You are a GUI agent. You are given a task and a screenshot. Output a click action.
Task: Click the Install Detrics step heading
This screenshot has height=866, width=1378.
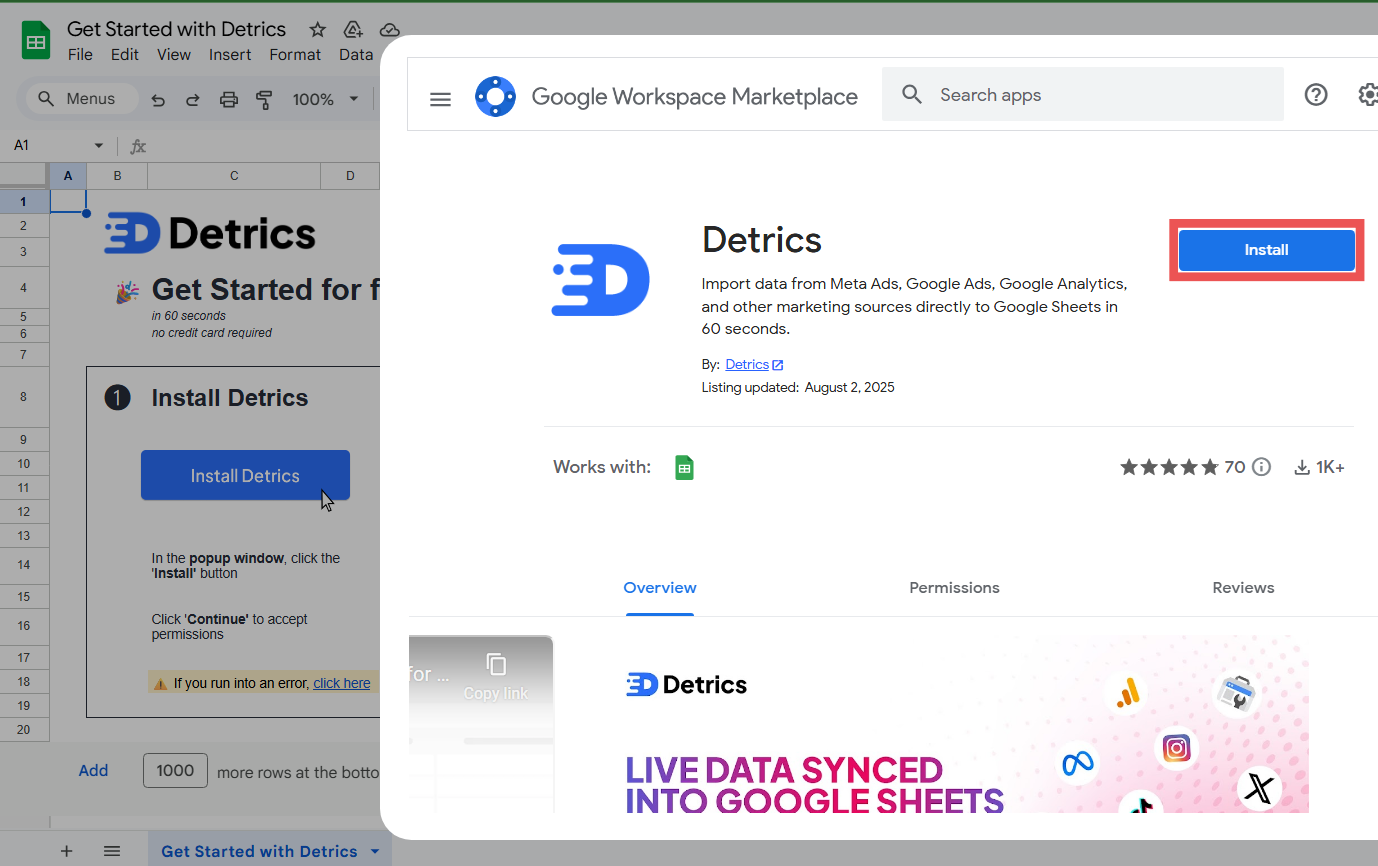tap(230, 398)
